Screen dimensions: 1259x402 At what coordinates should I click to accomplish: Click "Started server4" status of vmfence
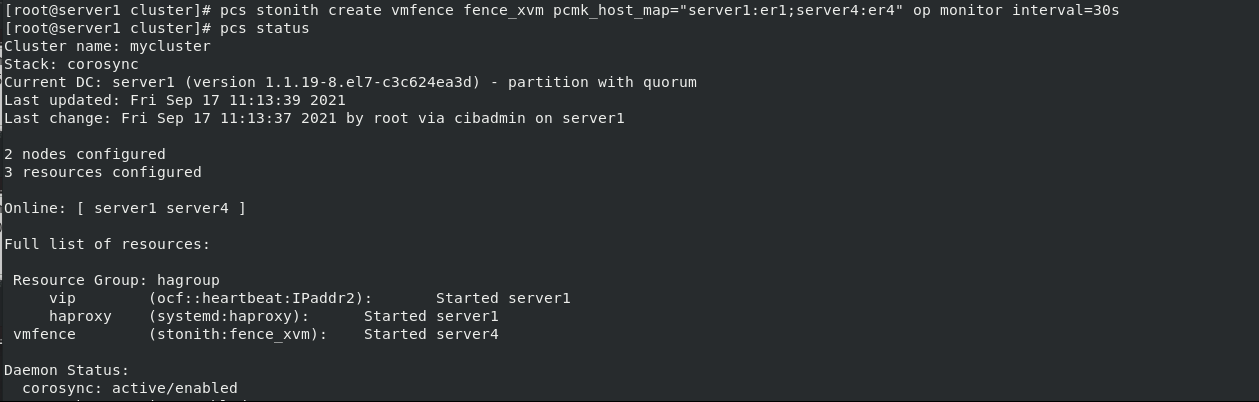pyautogui.click(x=431, y=334)
